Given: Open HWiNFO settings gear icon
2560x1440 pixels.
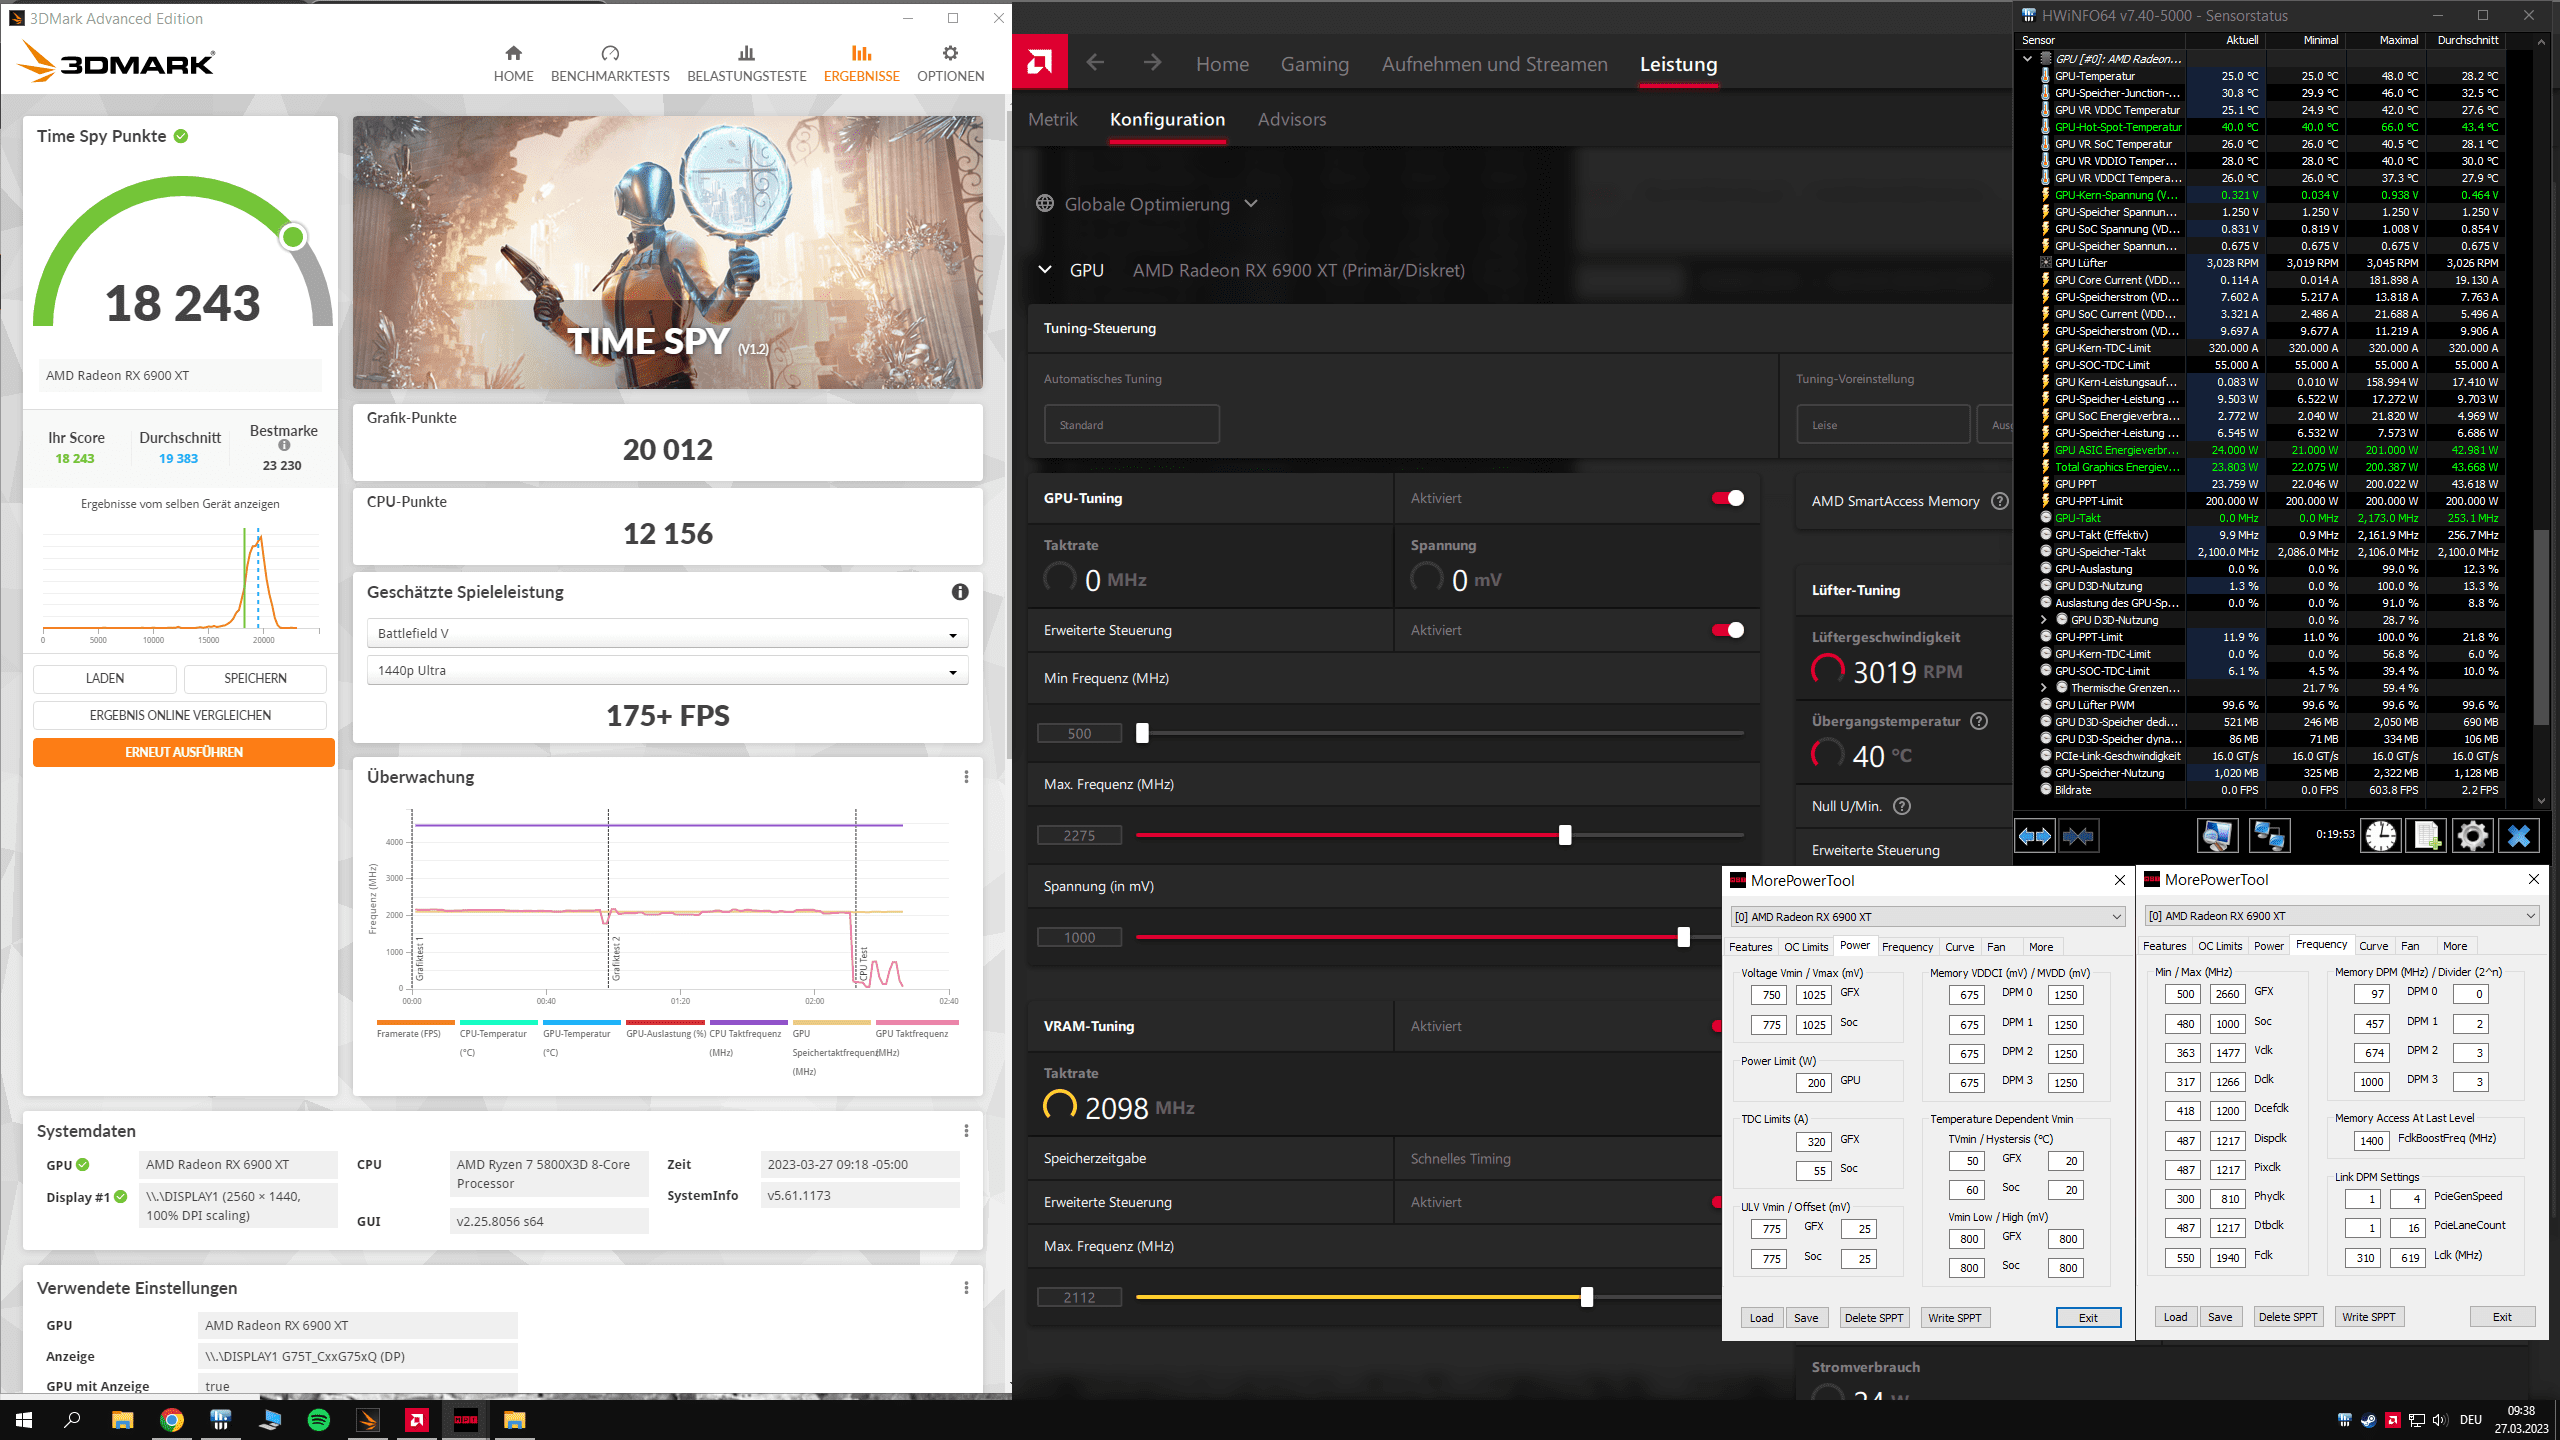Looking at the screenshot, I should (x=2472, y=836).
